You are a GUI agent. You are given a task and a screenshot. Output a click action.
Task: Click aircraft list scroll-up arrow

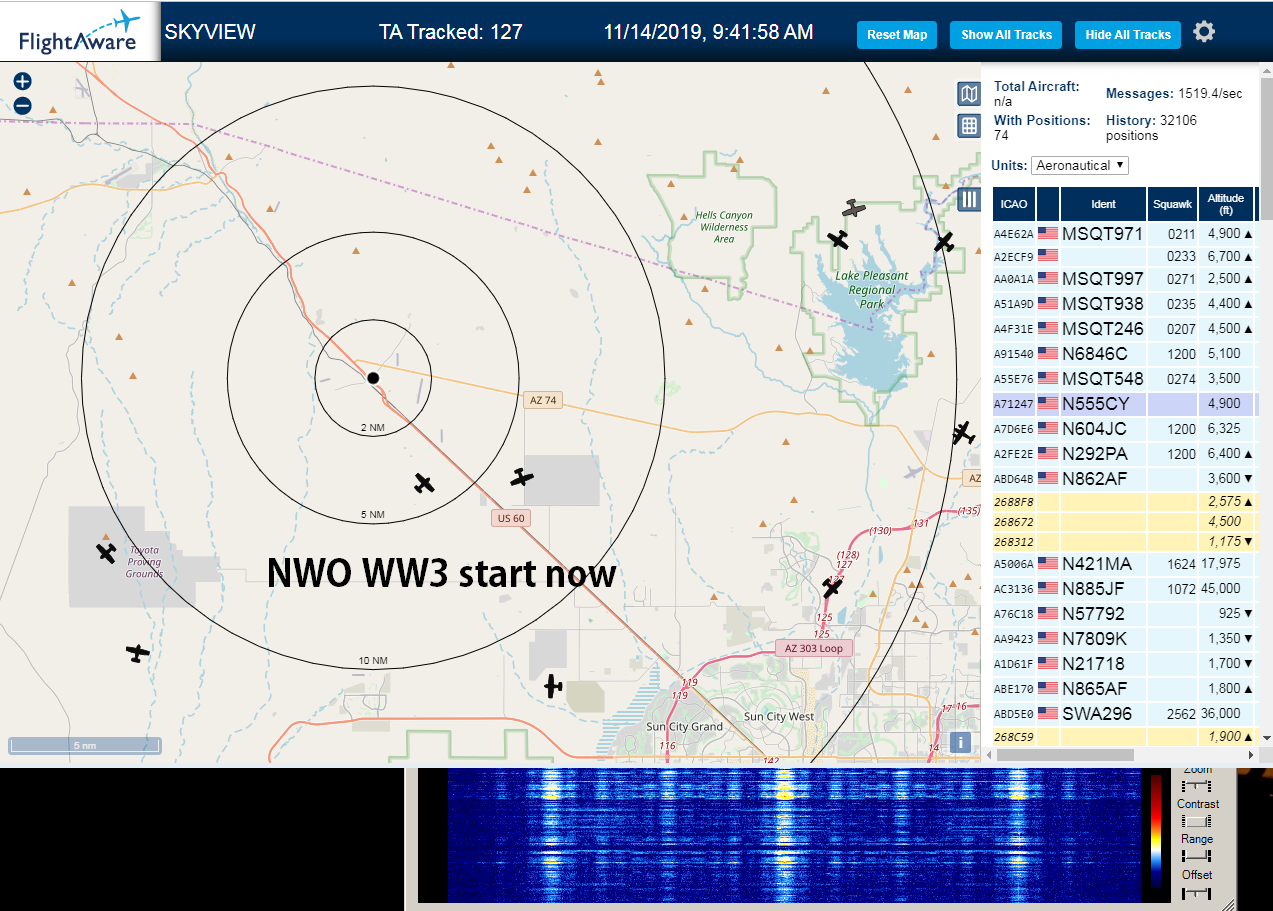[1266, 69]
